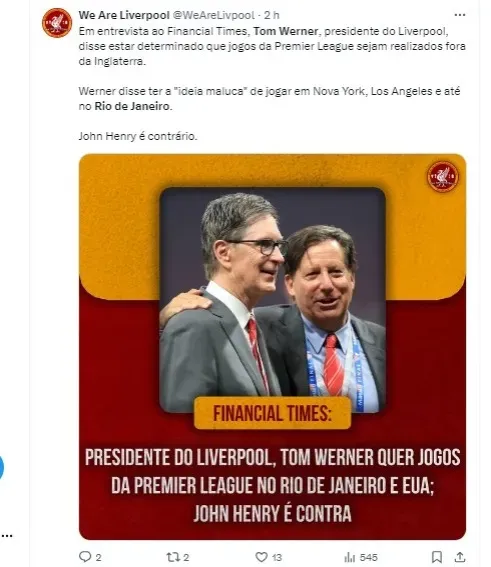Click the 13 likes count
The image size is (491, 567).
click(x=277, y=557)
